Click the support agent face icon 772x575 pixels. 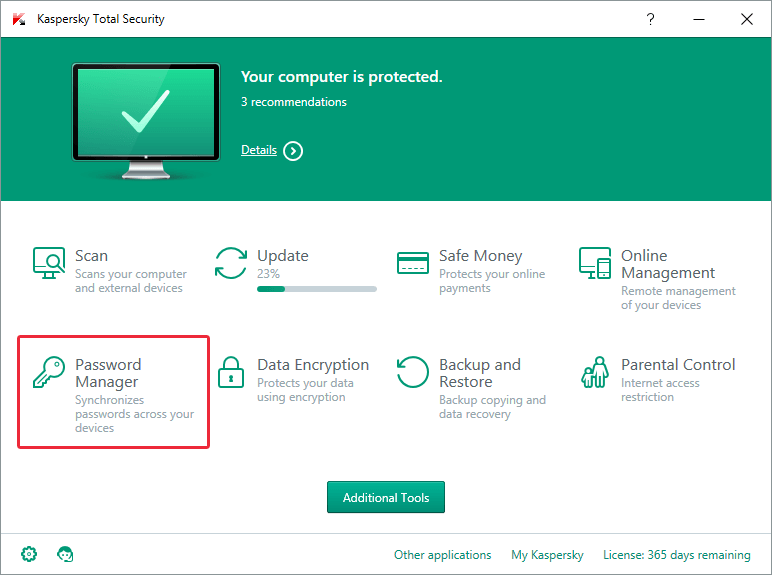click(66, 554)
